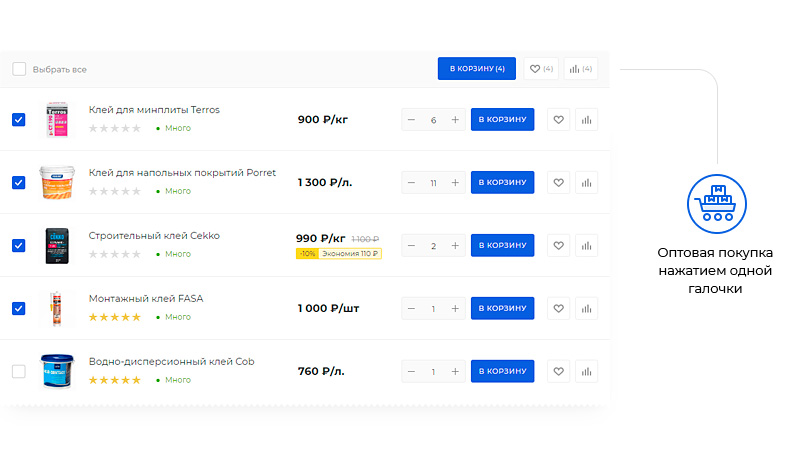The height and width of the screenshot is (457, 800).
Task: Click compare icon for FASA mounting glue
Action: coord(587,308)
